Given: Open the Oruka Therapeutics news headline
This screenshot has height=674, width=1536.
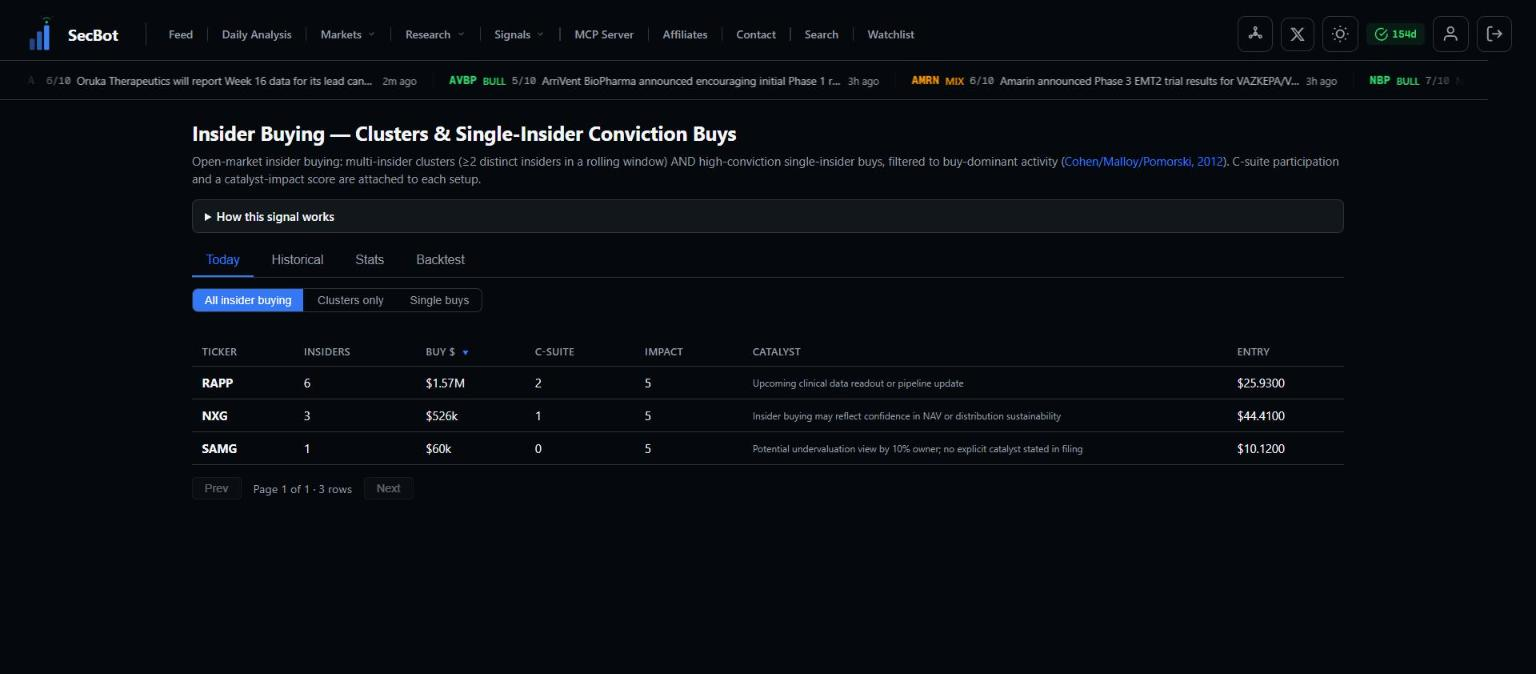Looking at the screenshot, I should [x=225, y=81].
